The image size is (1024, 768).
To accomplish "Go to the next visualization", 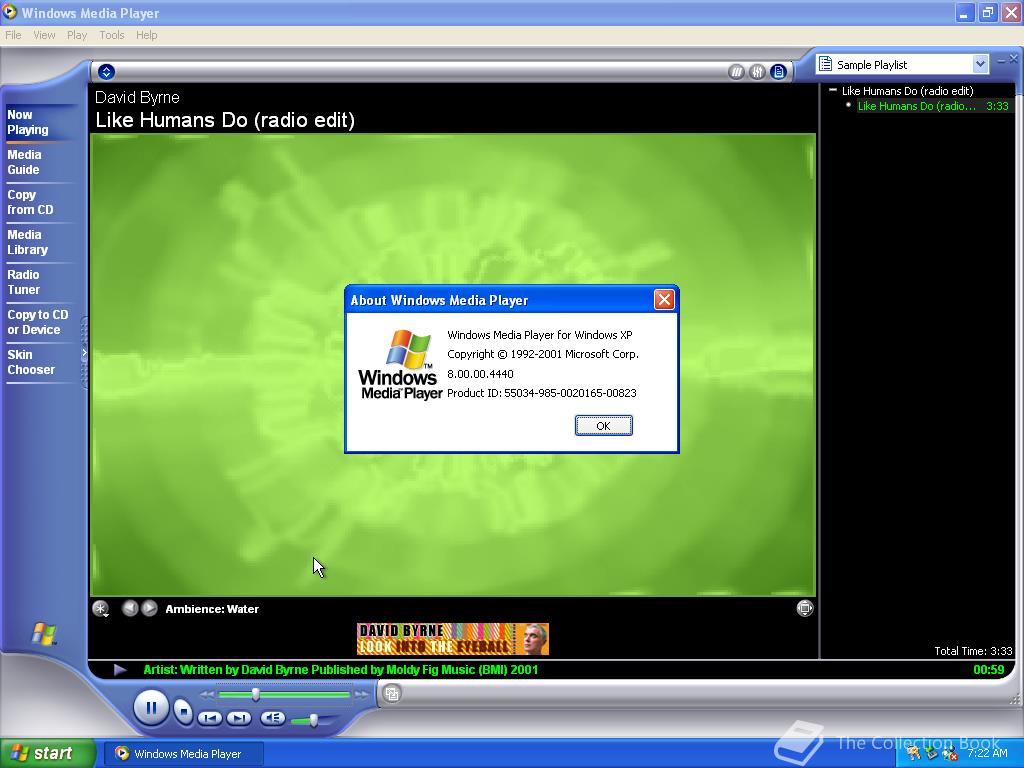I will click(150, 609).
